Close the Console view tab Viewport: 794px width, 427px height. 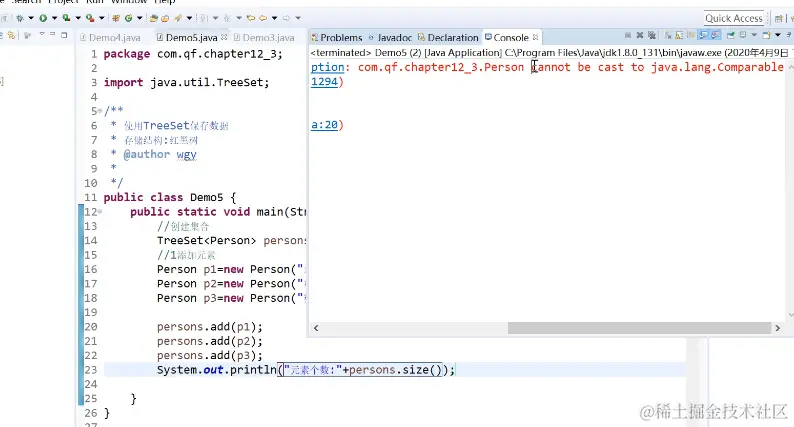[535, 37]
